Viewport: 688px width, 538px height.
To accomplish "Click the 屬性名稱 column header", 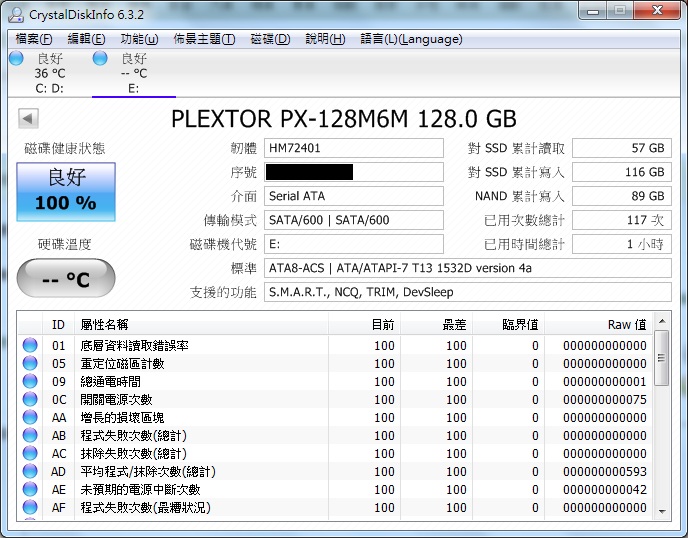I will tap(201, 324).
